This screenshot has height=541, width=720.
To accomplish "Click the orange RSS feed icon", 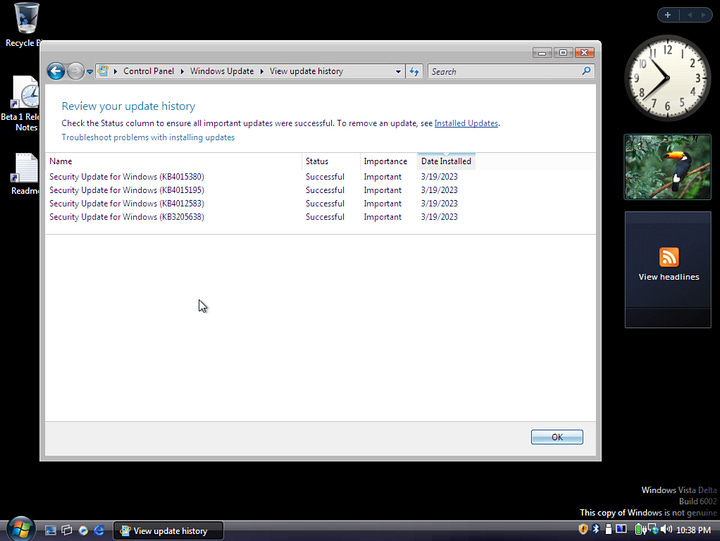I will (x=669, y=257).
